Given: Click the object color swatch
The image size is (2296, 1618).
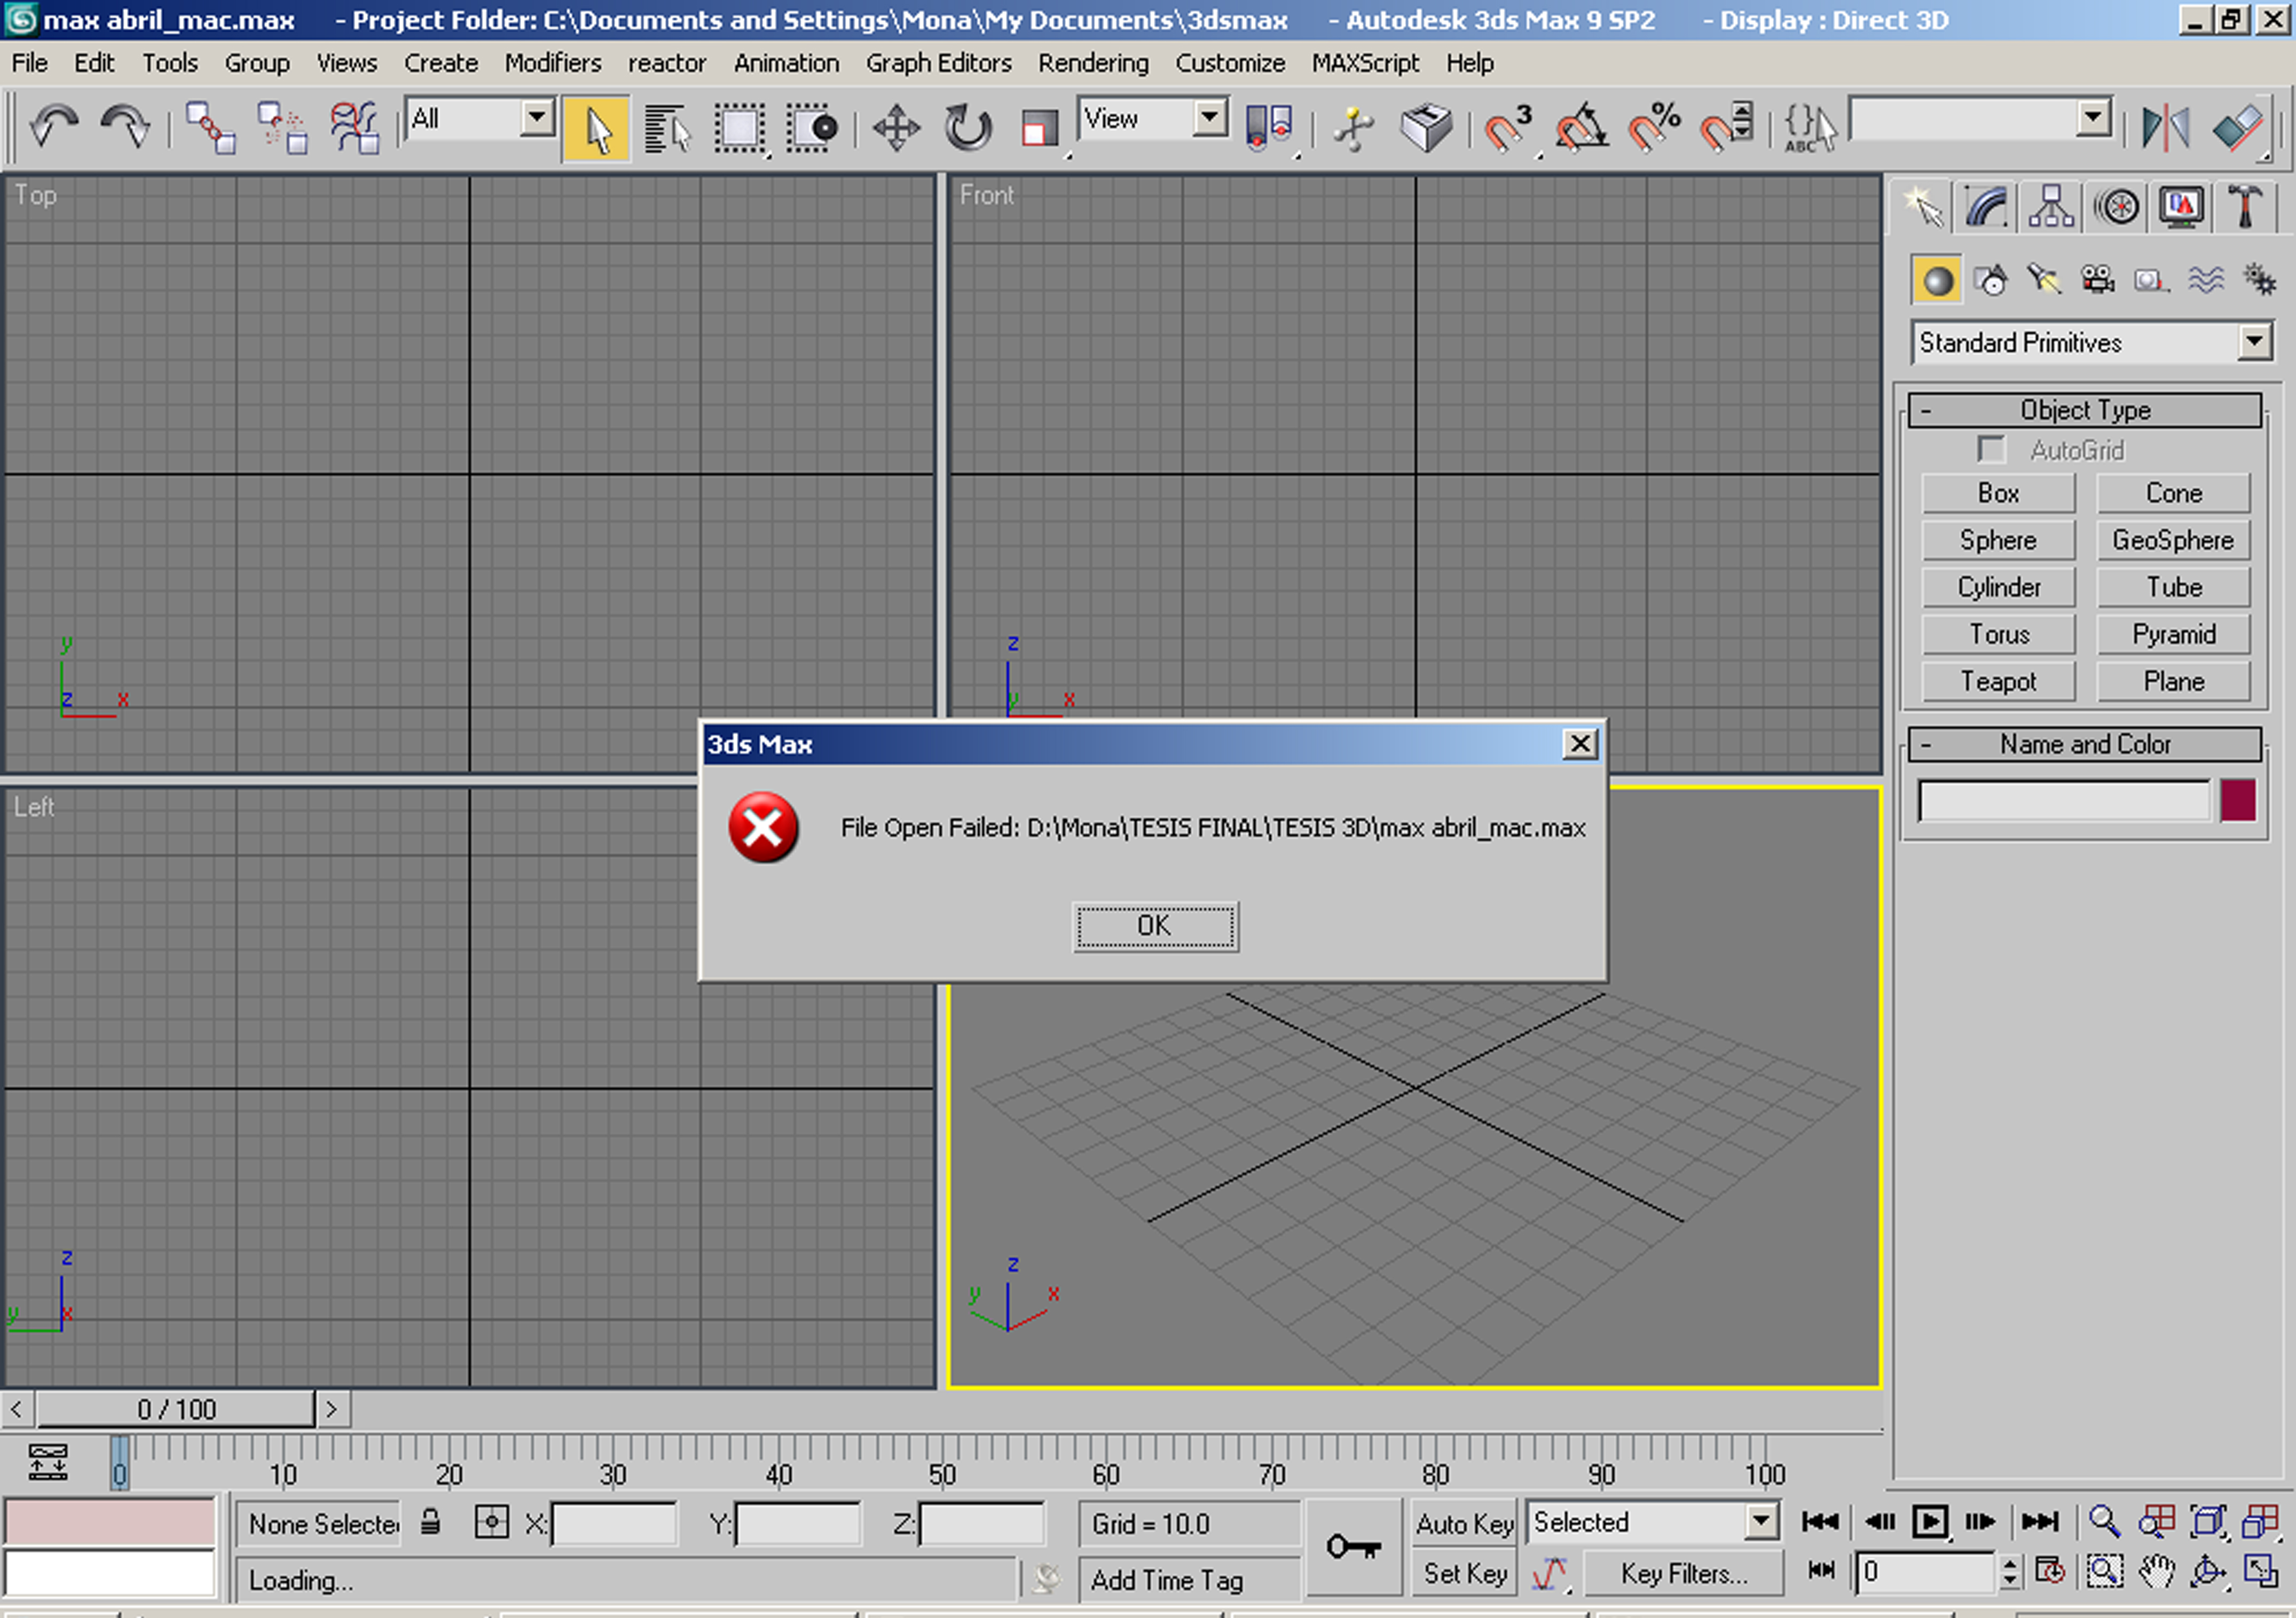Looking at the screenshot, I should tap(2237, 801).
